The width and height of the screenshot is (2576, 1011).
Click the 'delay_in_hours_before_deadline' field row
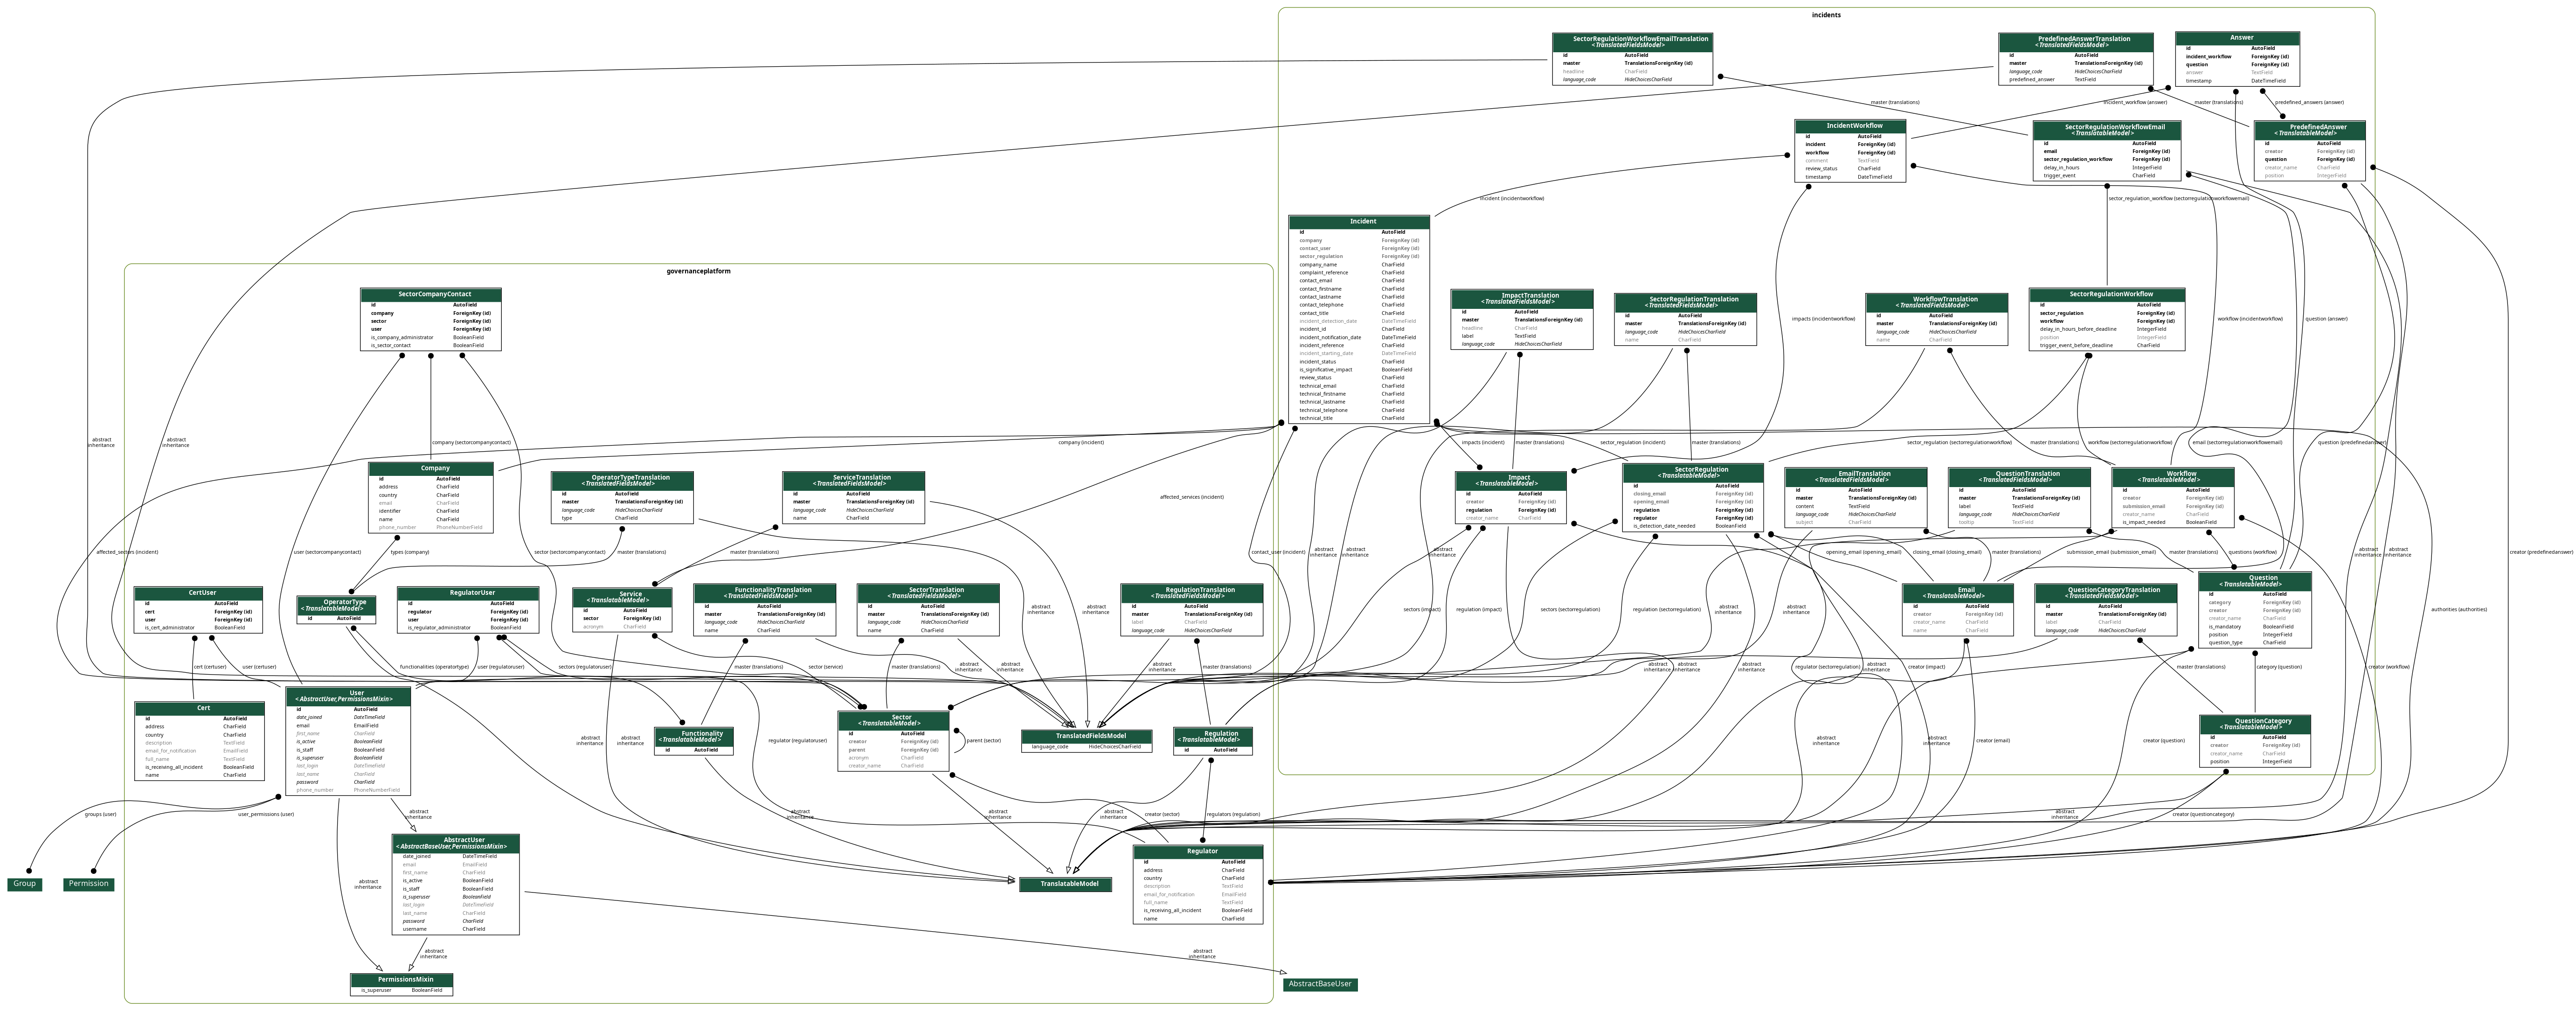click(x=2107, y=329)
